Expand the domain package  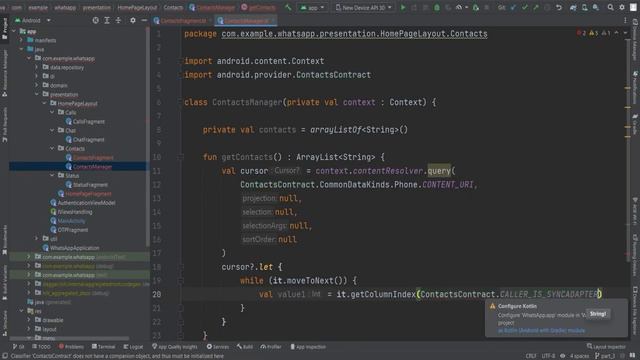click(x=37, y=85)
